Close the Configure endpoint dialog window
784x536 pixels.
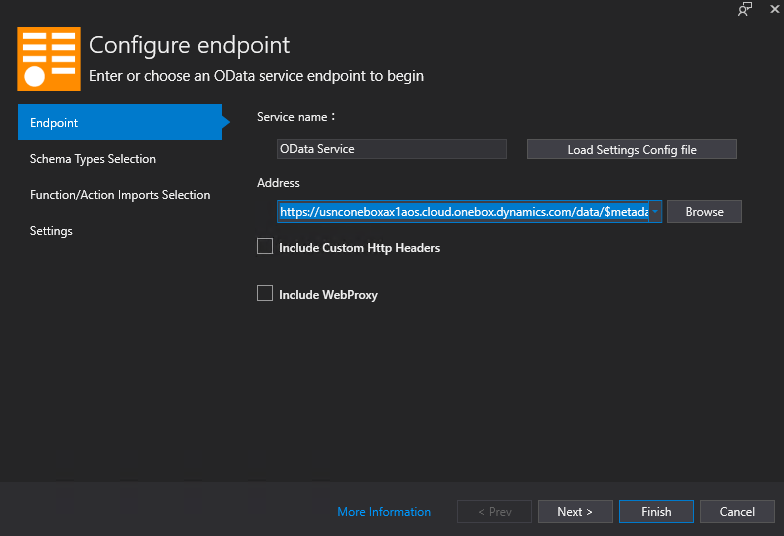pyautogui.click(x=774, y=9)
